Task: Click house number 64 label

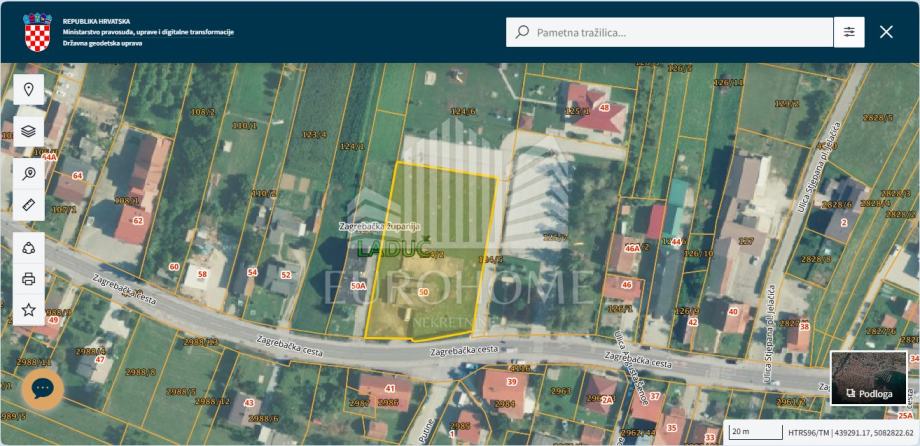Action: point(77,175)
